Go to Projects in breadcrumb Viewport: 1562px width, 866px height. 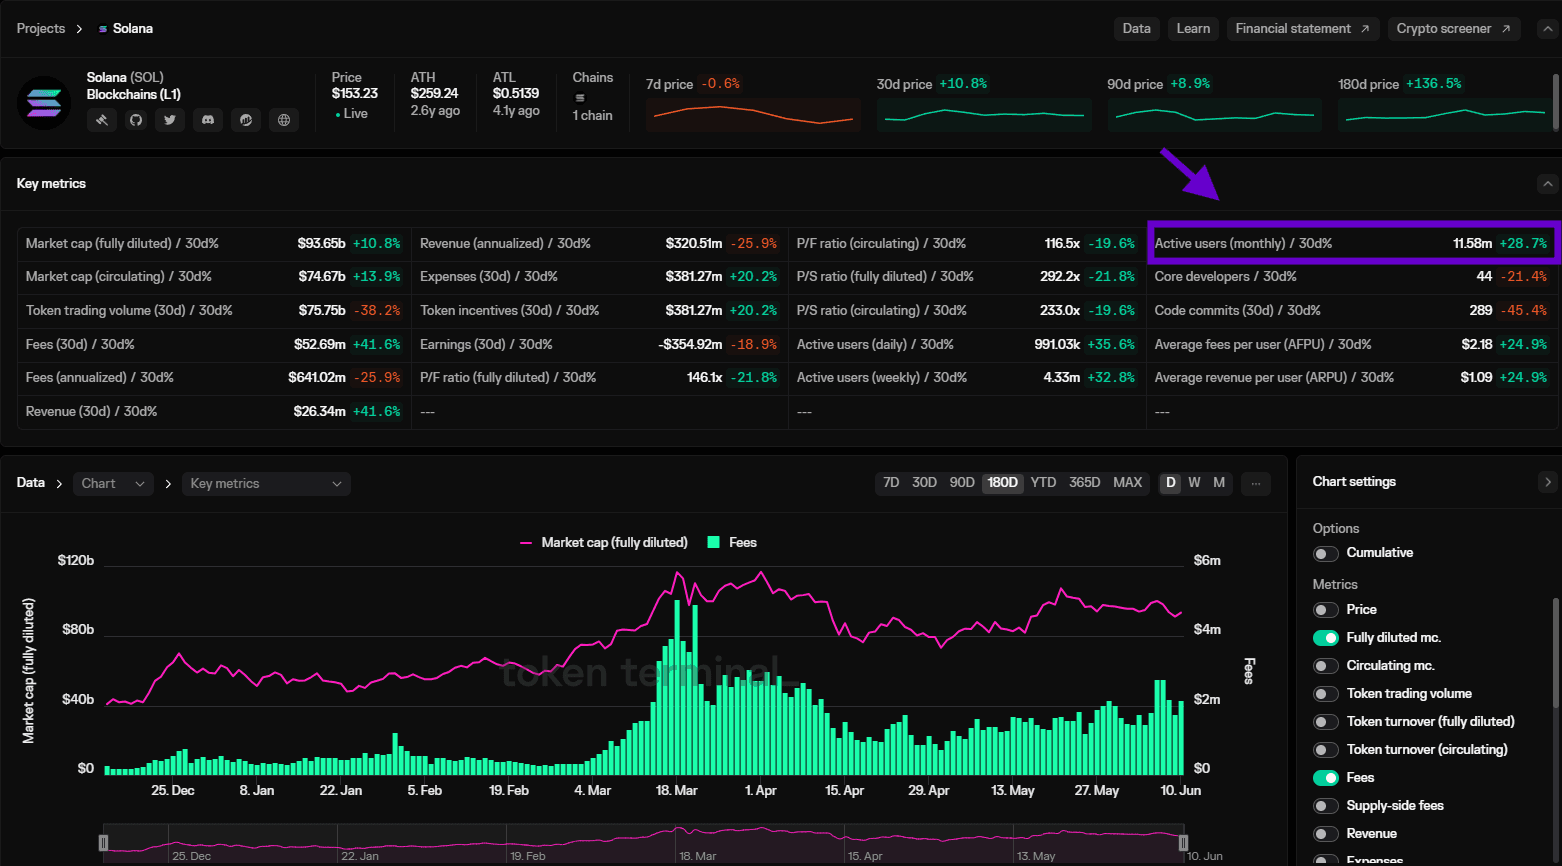[41, 29]
